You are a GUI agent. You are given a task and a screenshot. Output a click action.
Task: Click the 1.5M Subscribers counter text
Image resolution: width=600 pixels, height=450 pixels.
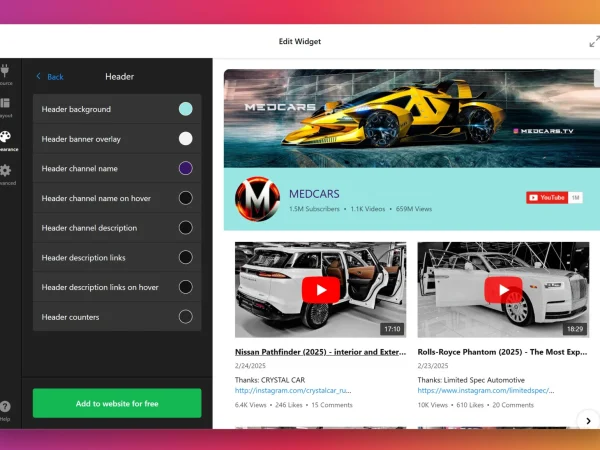point(314,209)
